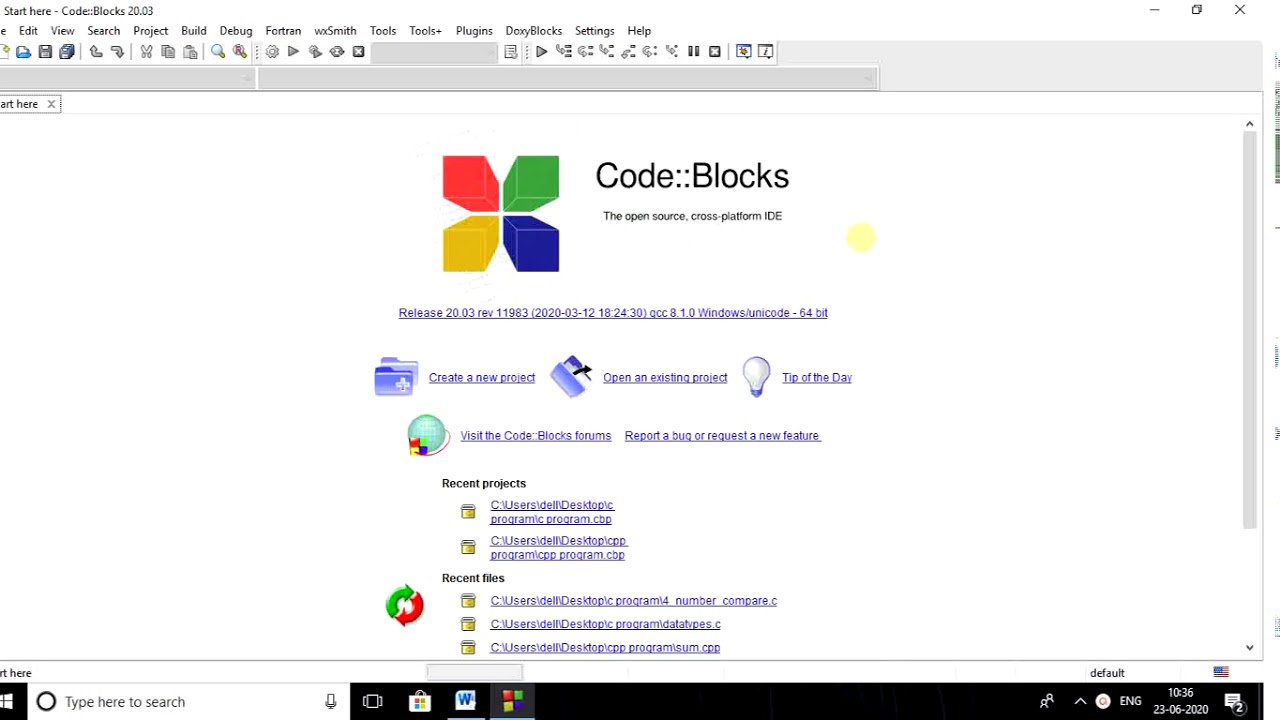Click the Run to cursor debug icon

[563, 52]
